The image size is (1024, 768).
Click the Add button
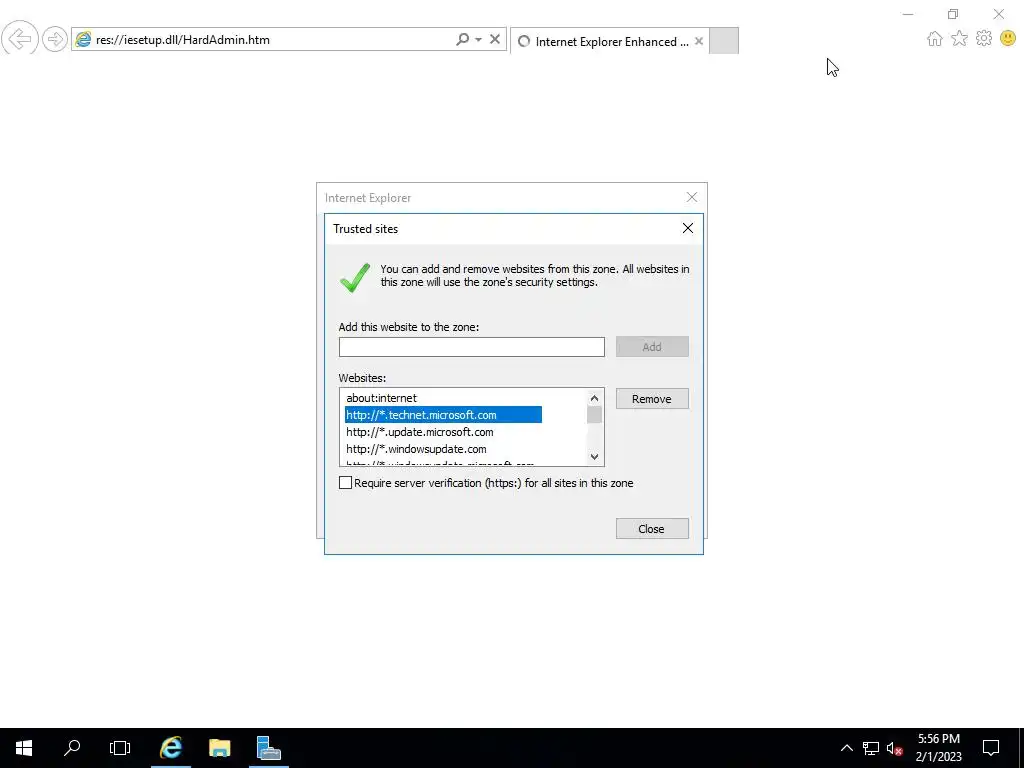point(652,347)
